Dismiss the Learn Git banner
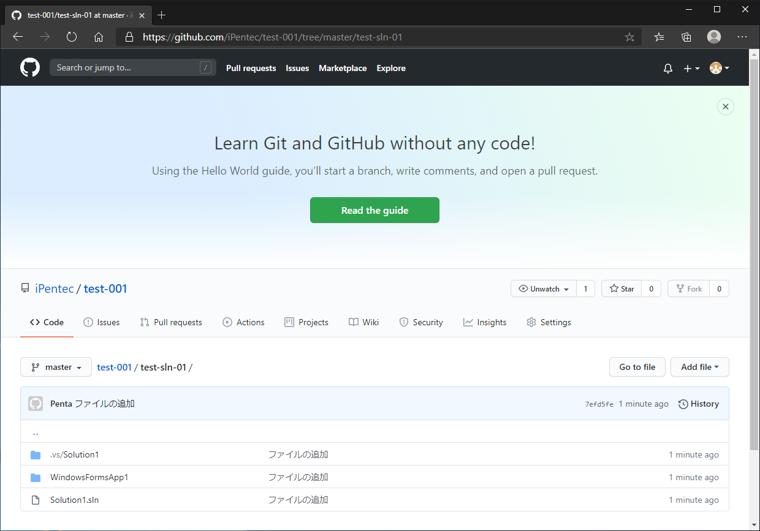 tap(725, 107)
